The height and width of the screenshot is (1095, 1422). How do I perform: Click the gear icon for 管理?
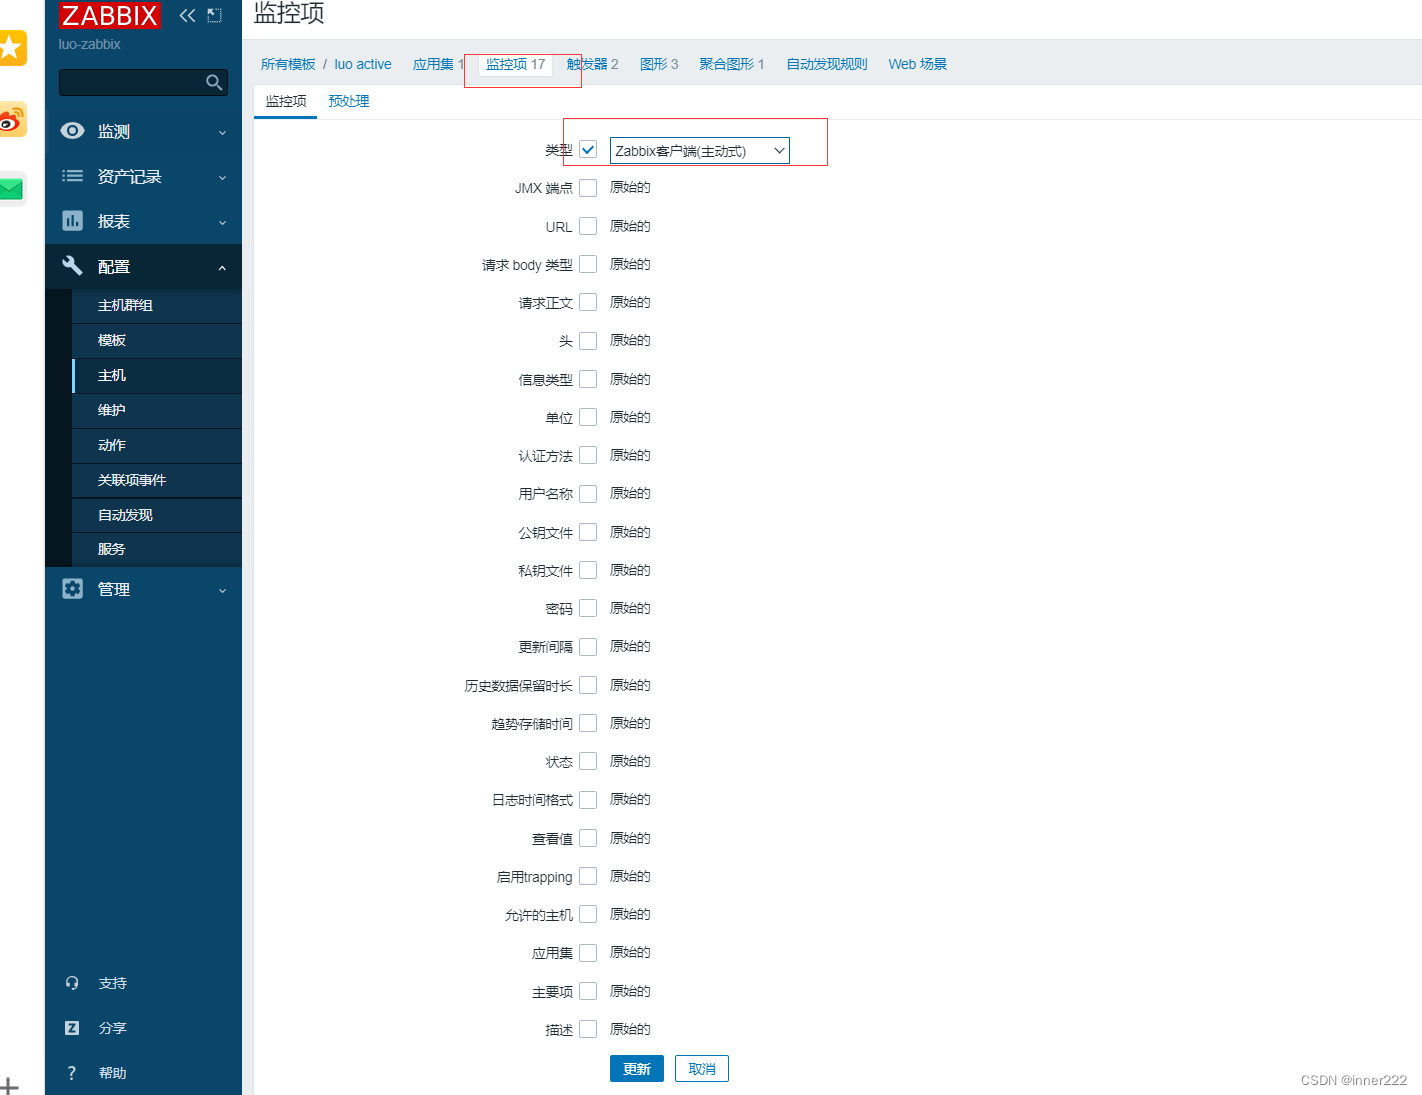pos(72,589)
